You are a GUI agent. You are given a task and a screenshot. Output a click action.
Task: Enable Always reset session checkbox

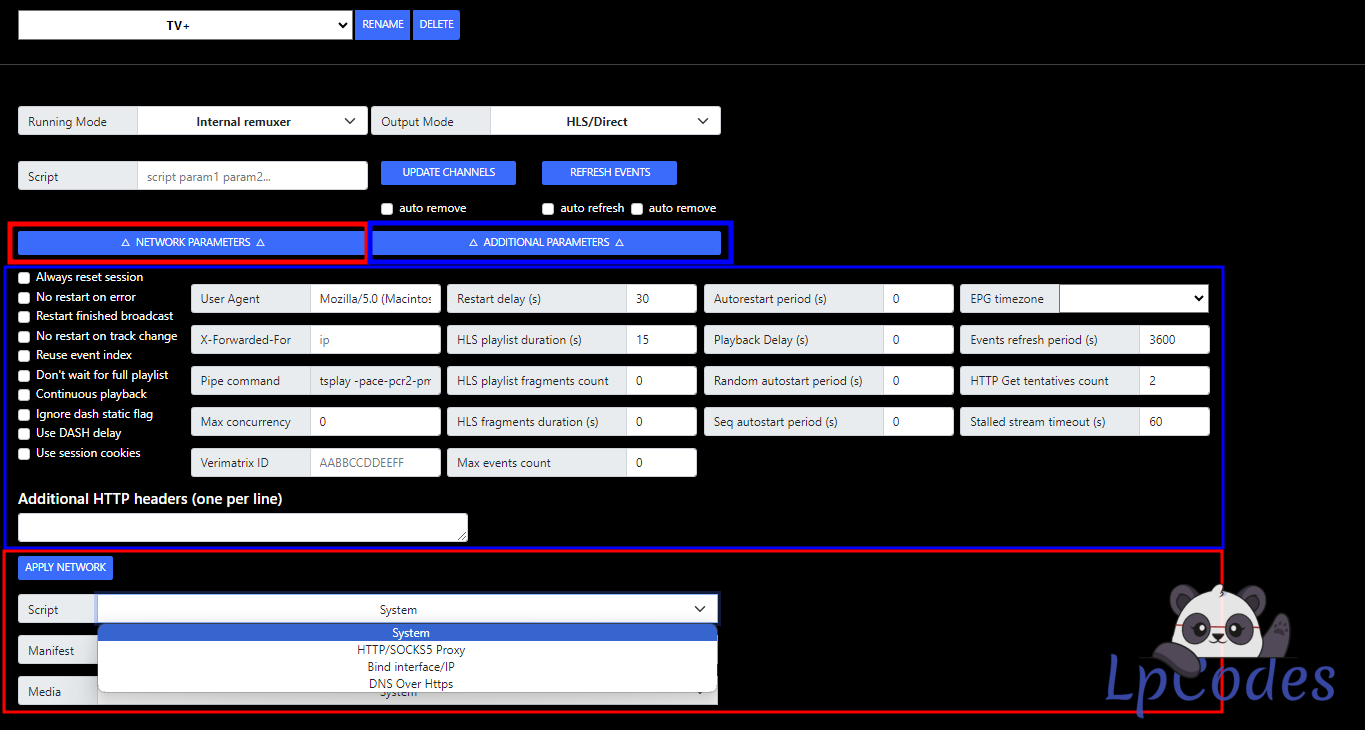point(24,278)
